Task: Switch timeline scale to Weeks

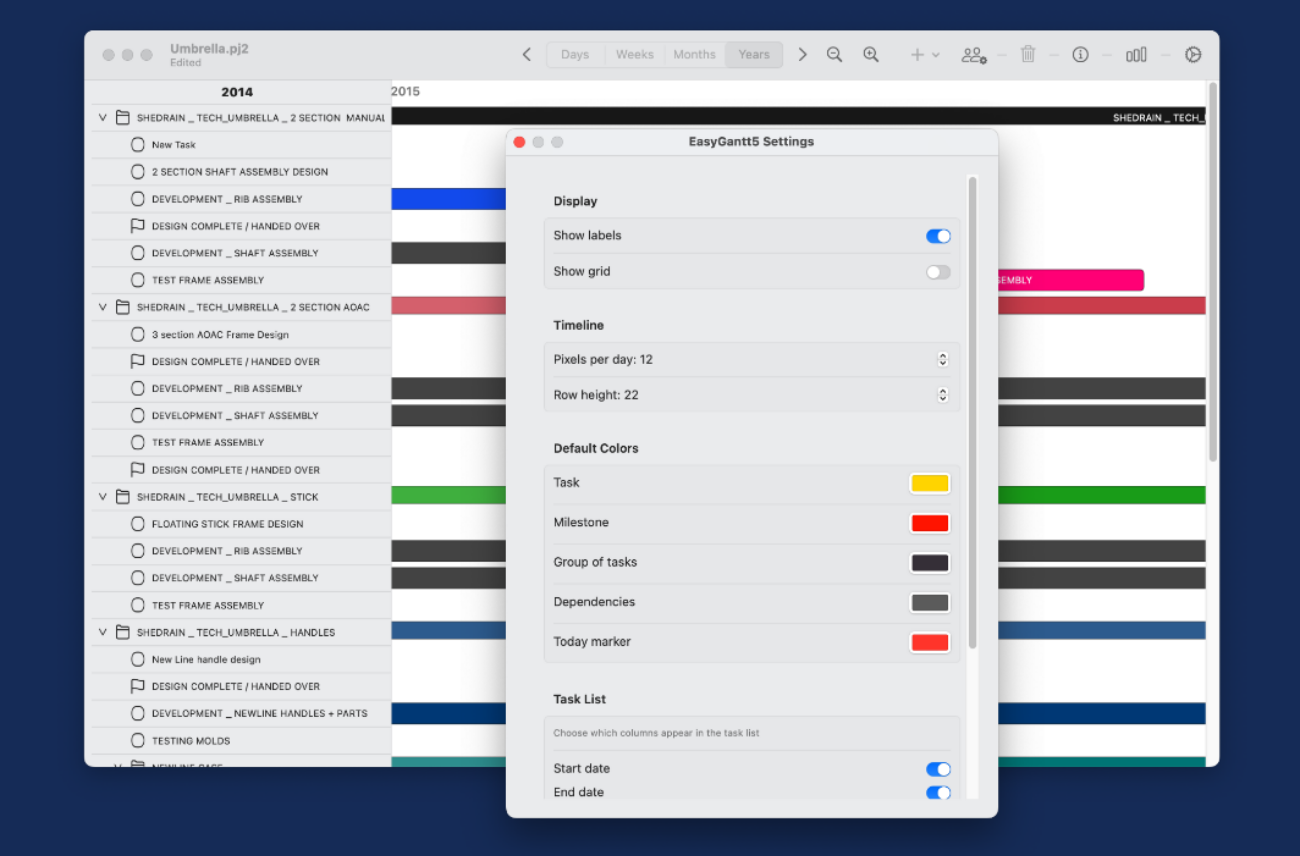Action: click(635, 55)
